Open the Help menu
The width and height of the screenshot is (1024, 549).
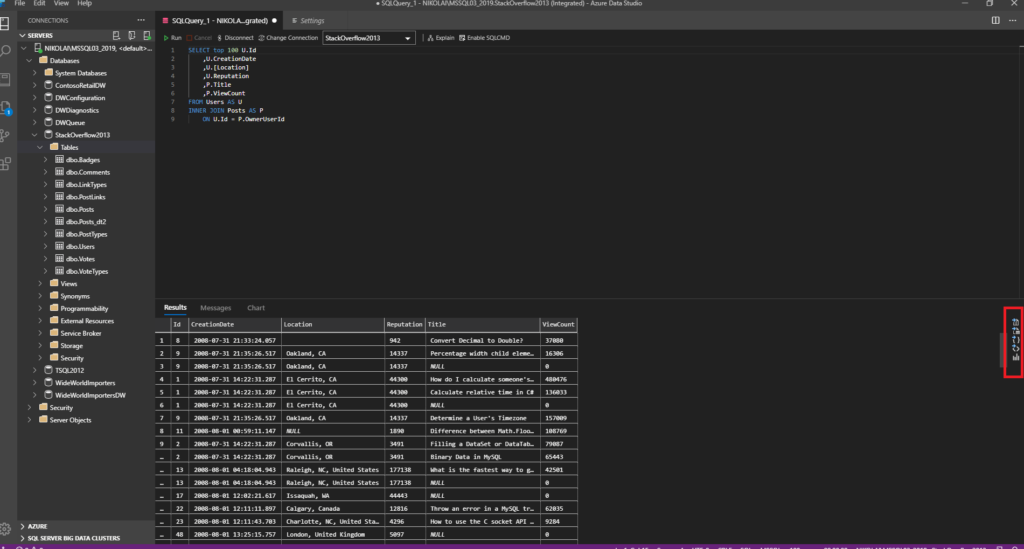point(84,3)
